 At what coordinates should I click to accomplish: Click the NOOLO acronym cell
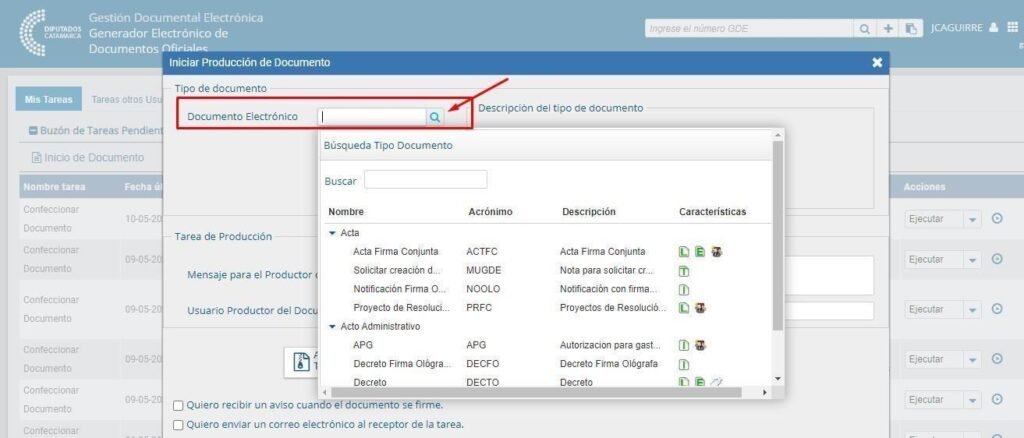pyautogui.click(x=482, y=289)
